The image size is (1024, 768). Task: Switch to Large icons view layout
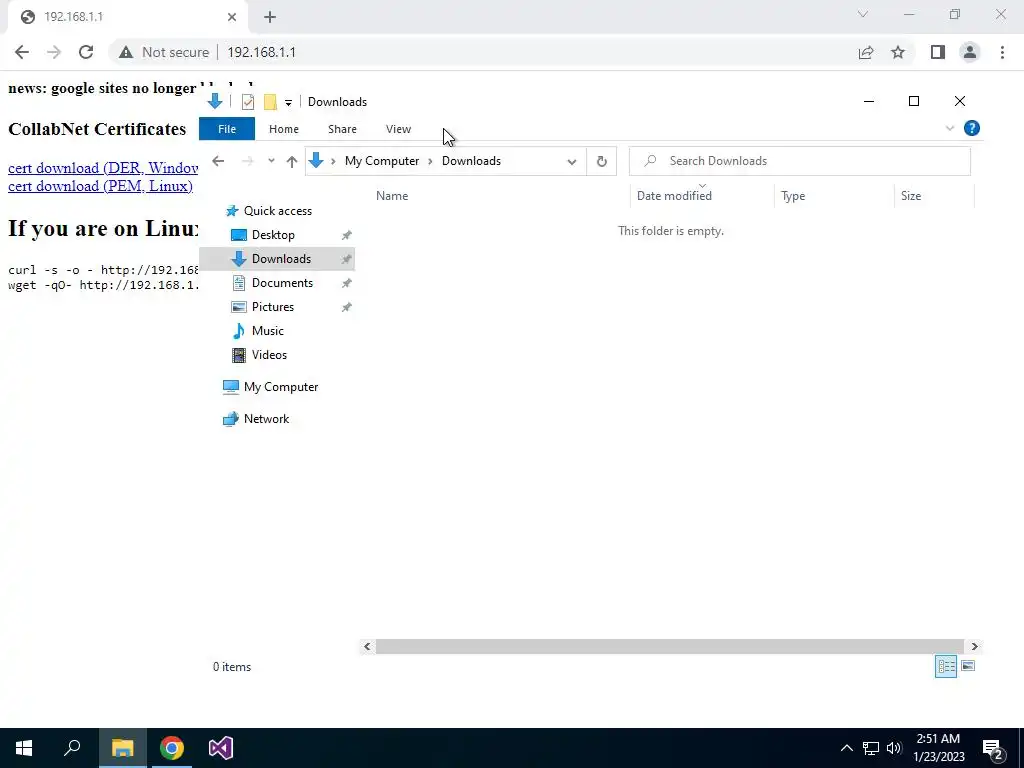pos(968,666)
